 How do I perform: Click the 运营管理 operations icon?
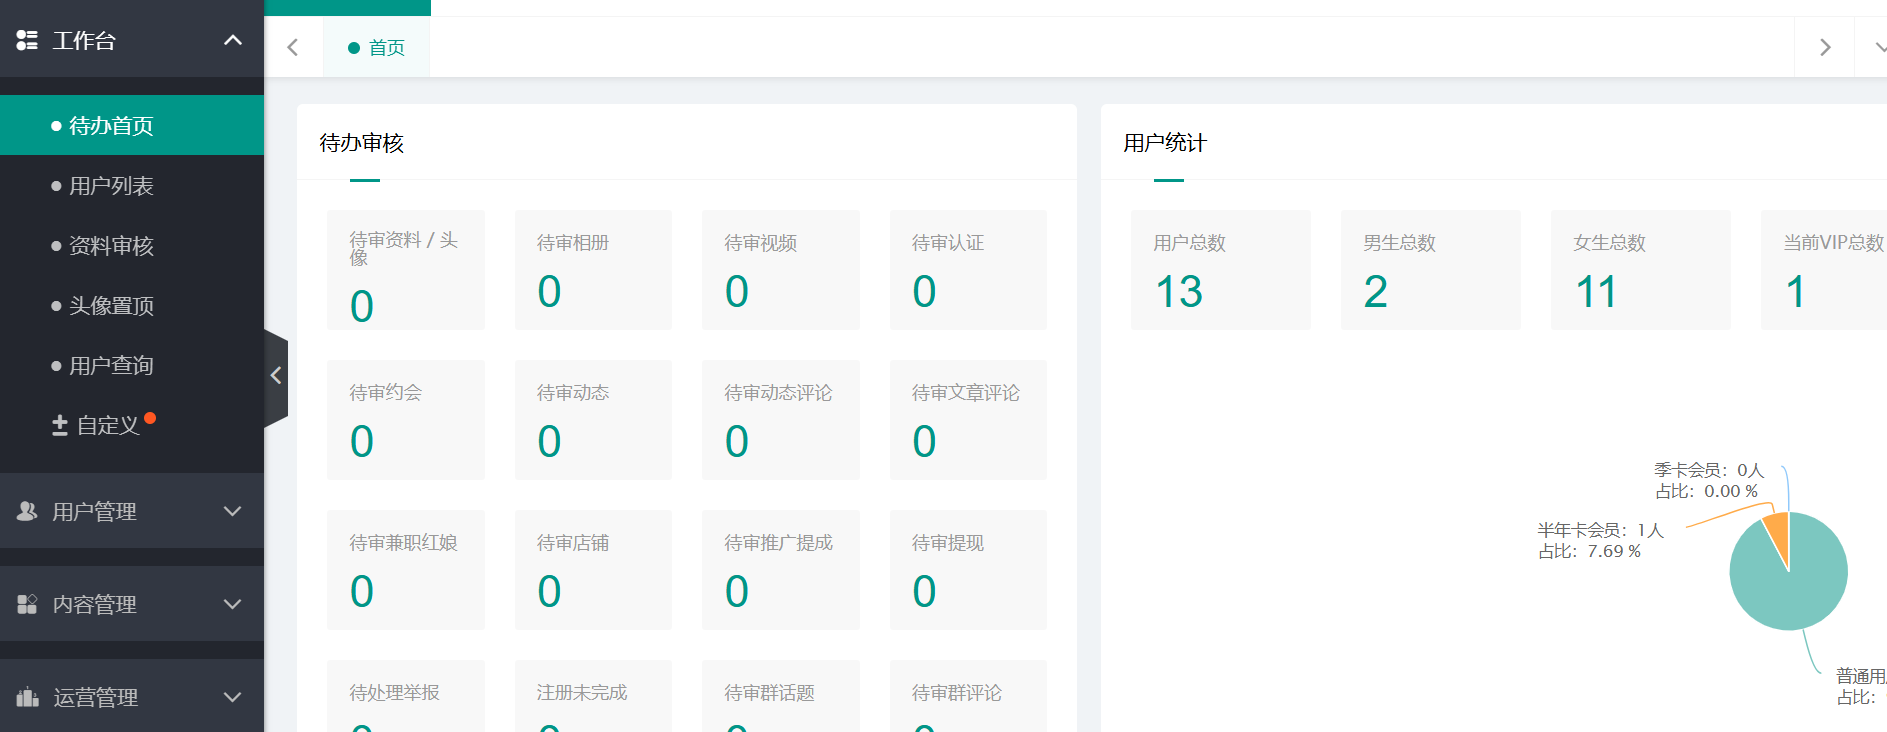click(27, 697)
